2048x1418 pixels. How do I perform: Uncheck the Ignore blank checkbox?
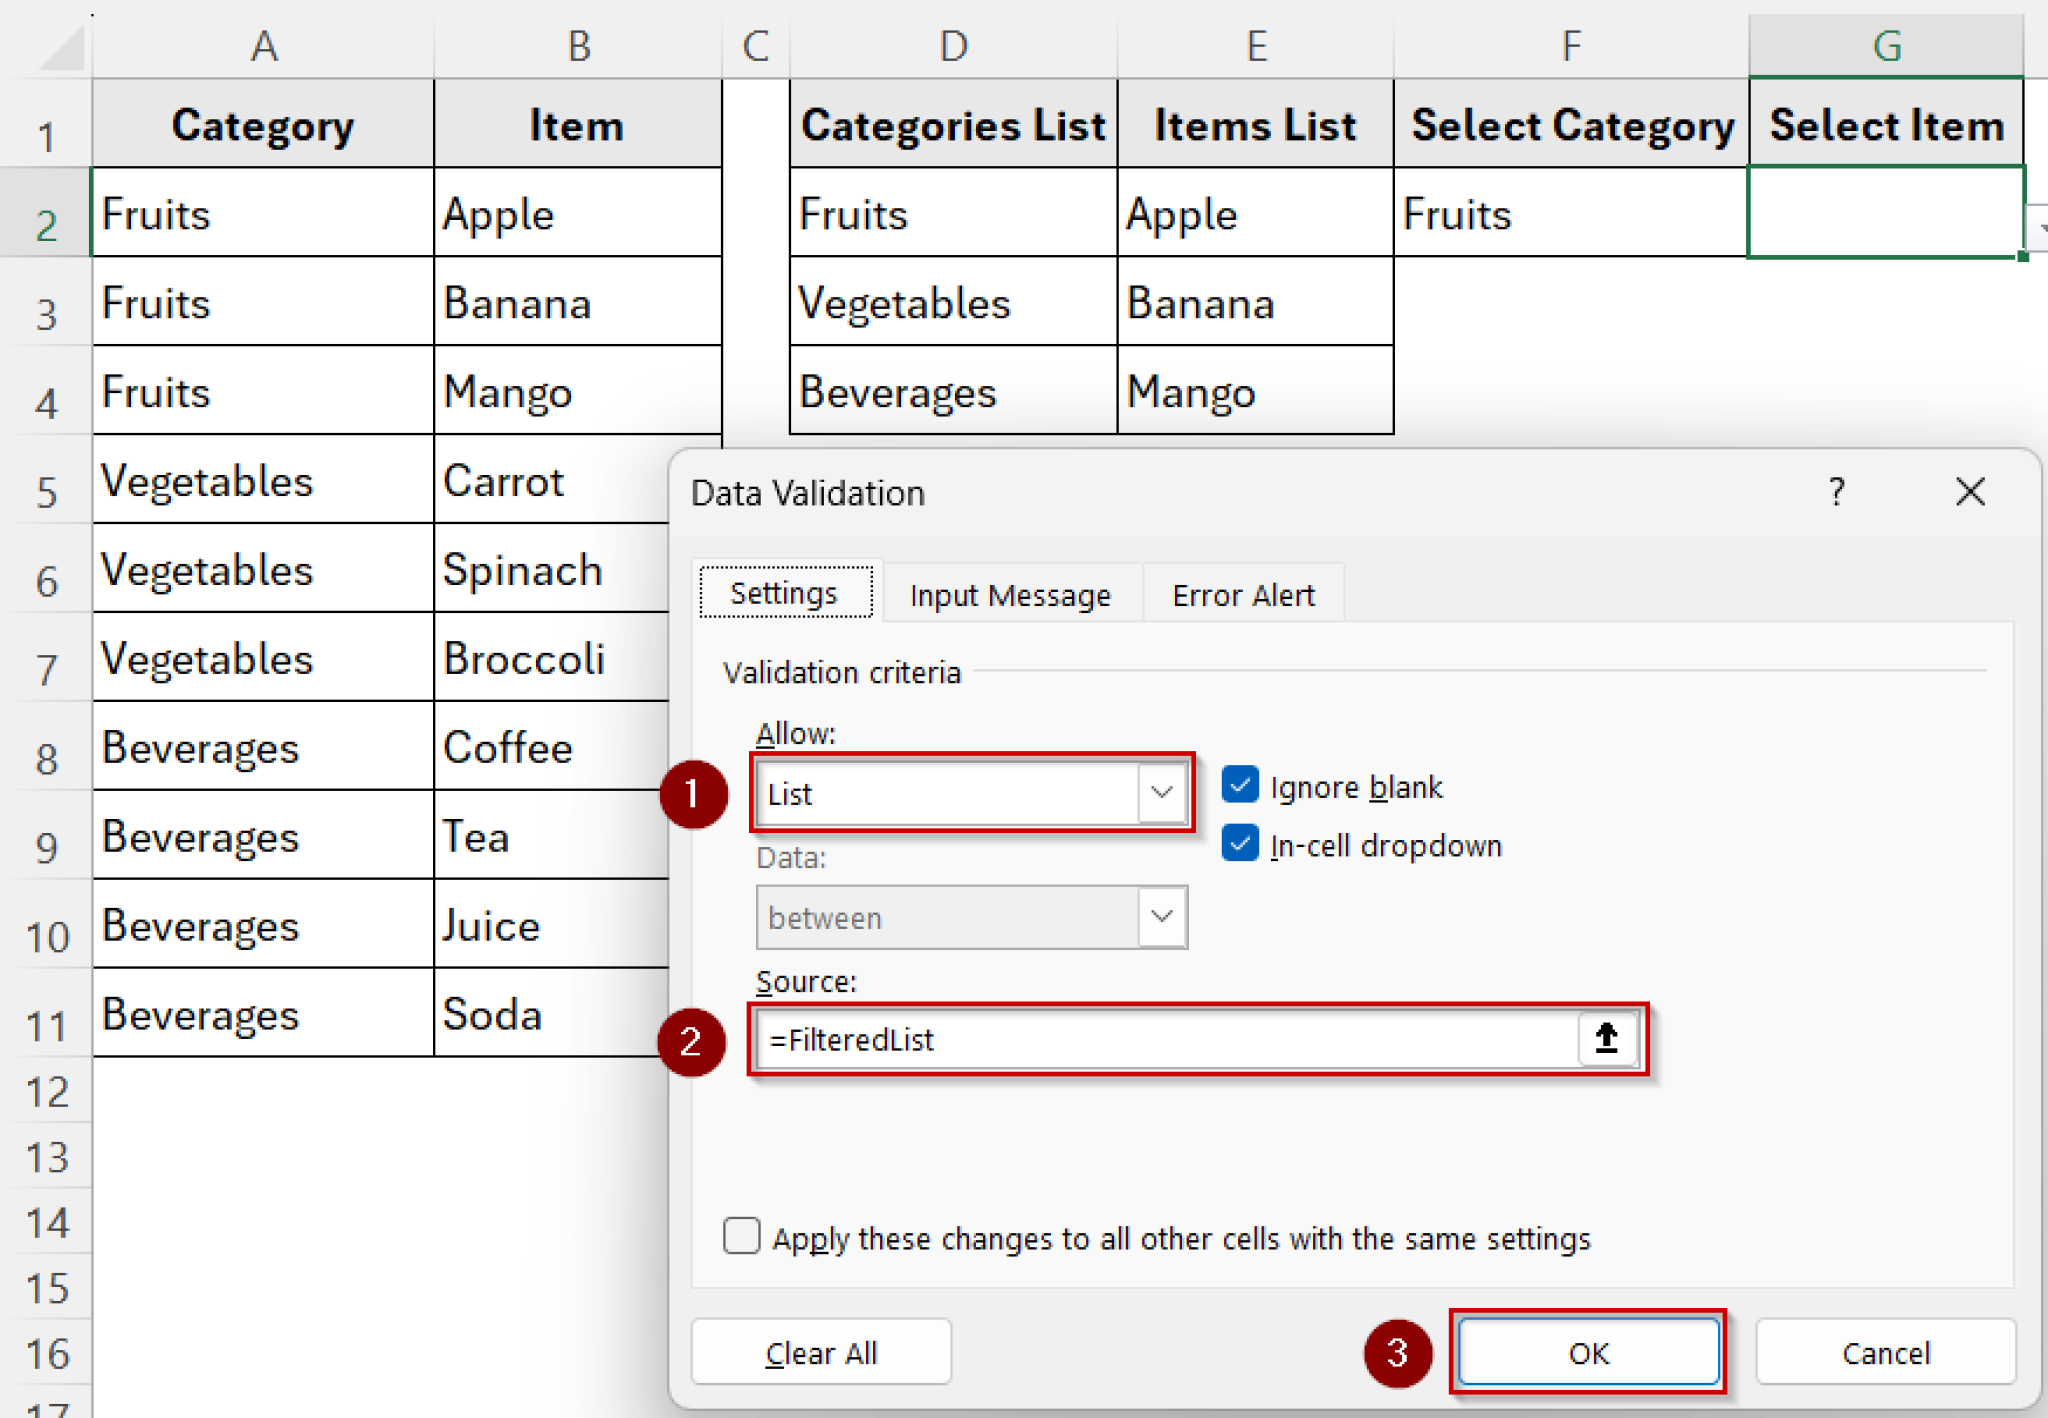(x=1240, y=786)
